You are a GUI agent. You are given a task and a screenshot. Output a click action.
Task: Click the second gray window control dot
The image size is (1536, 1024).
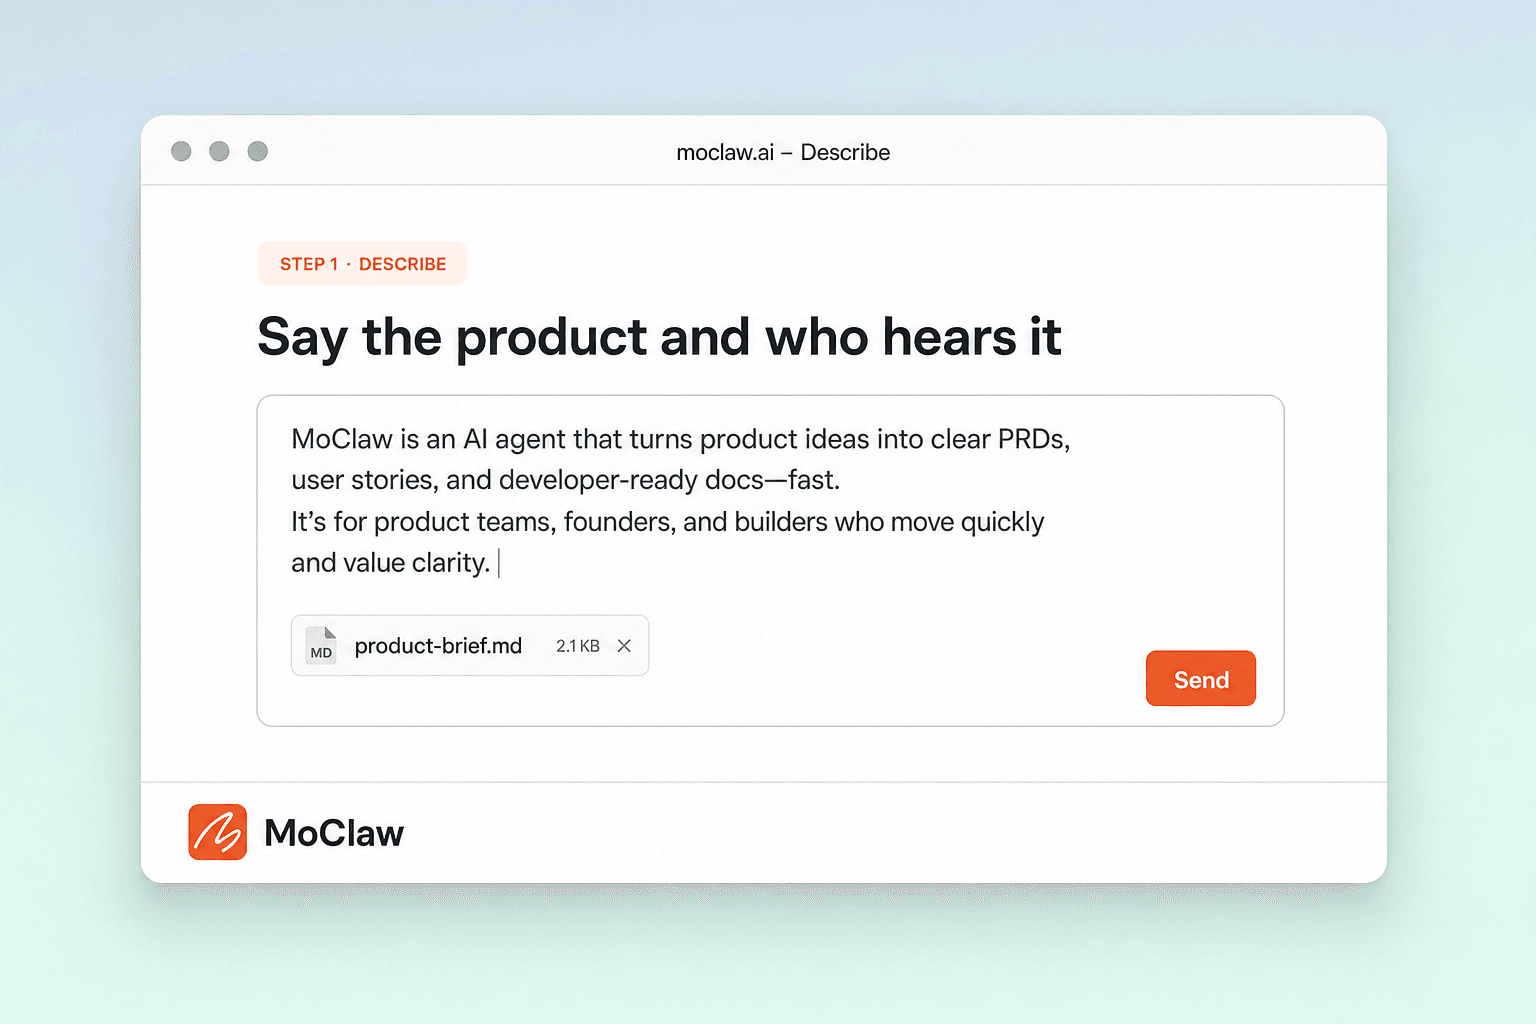tap(219, 151)
